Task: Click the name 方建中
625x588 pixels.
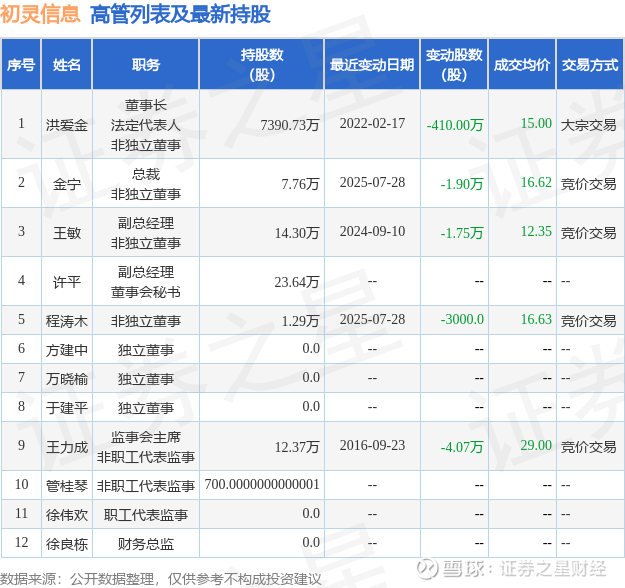Action: pyautogui.click(x=67, y=350)
